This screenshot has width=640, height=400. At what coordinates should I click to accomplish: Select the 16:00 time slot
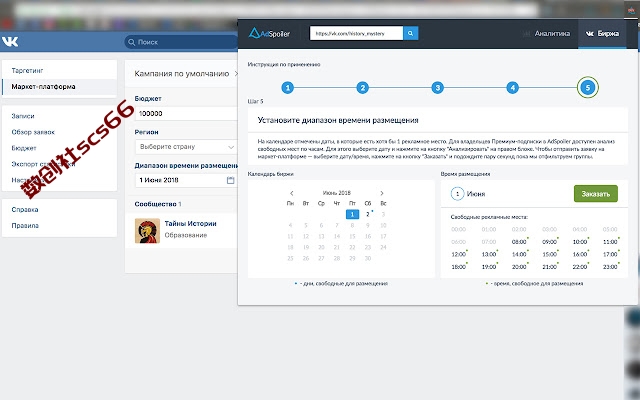580,254
